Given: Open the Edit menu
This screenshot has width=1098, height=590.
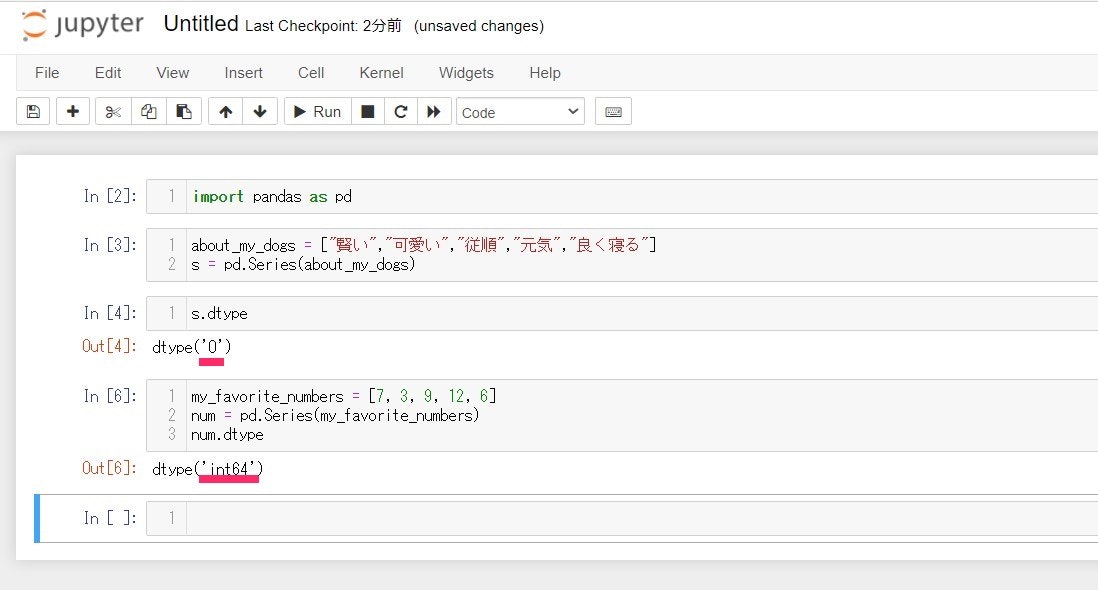Looking at the screenshot, I should click(x=108, y=73).
